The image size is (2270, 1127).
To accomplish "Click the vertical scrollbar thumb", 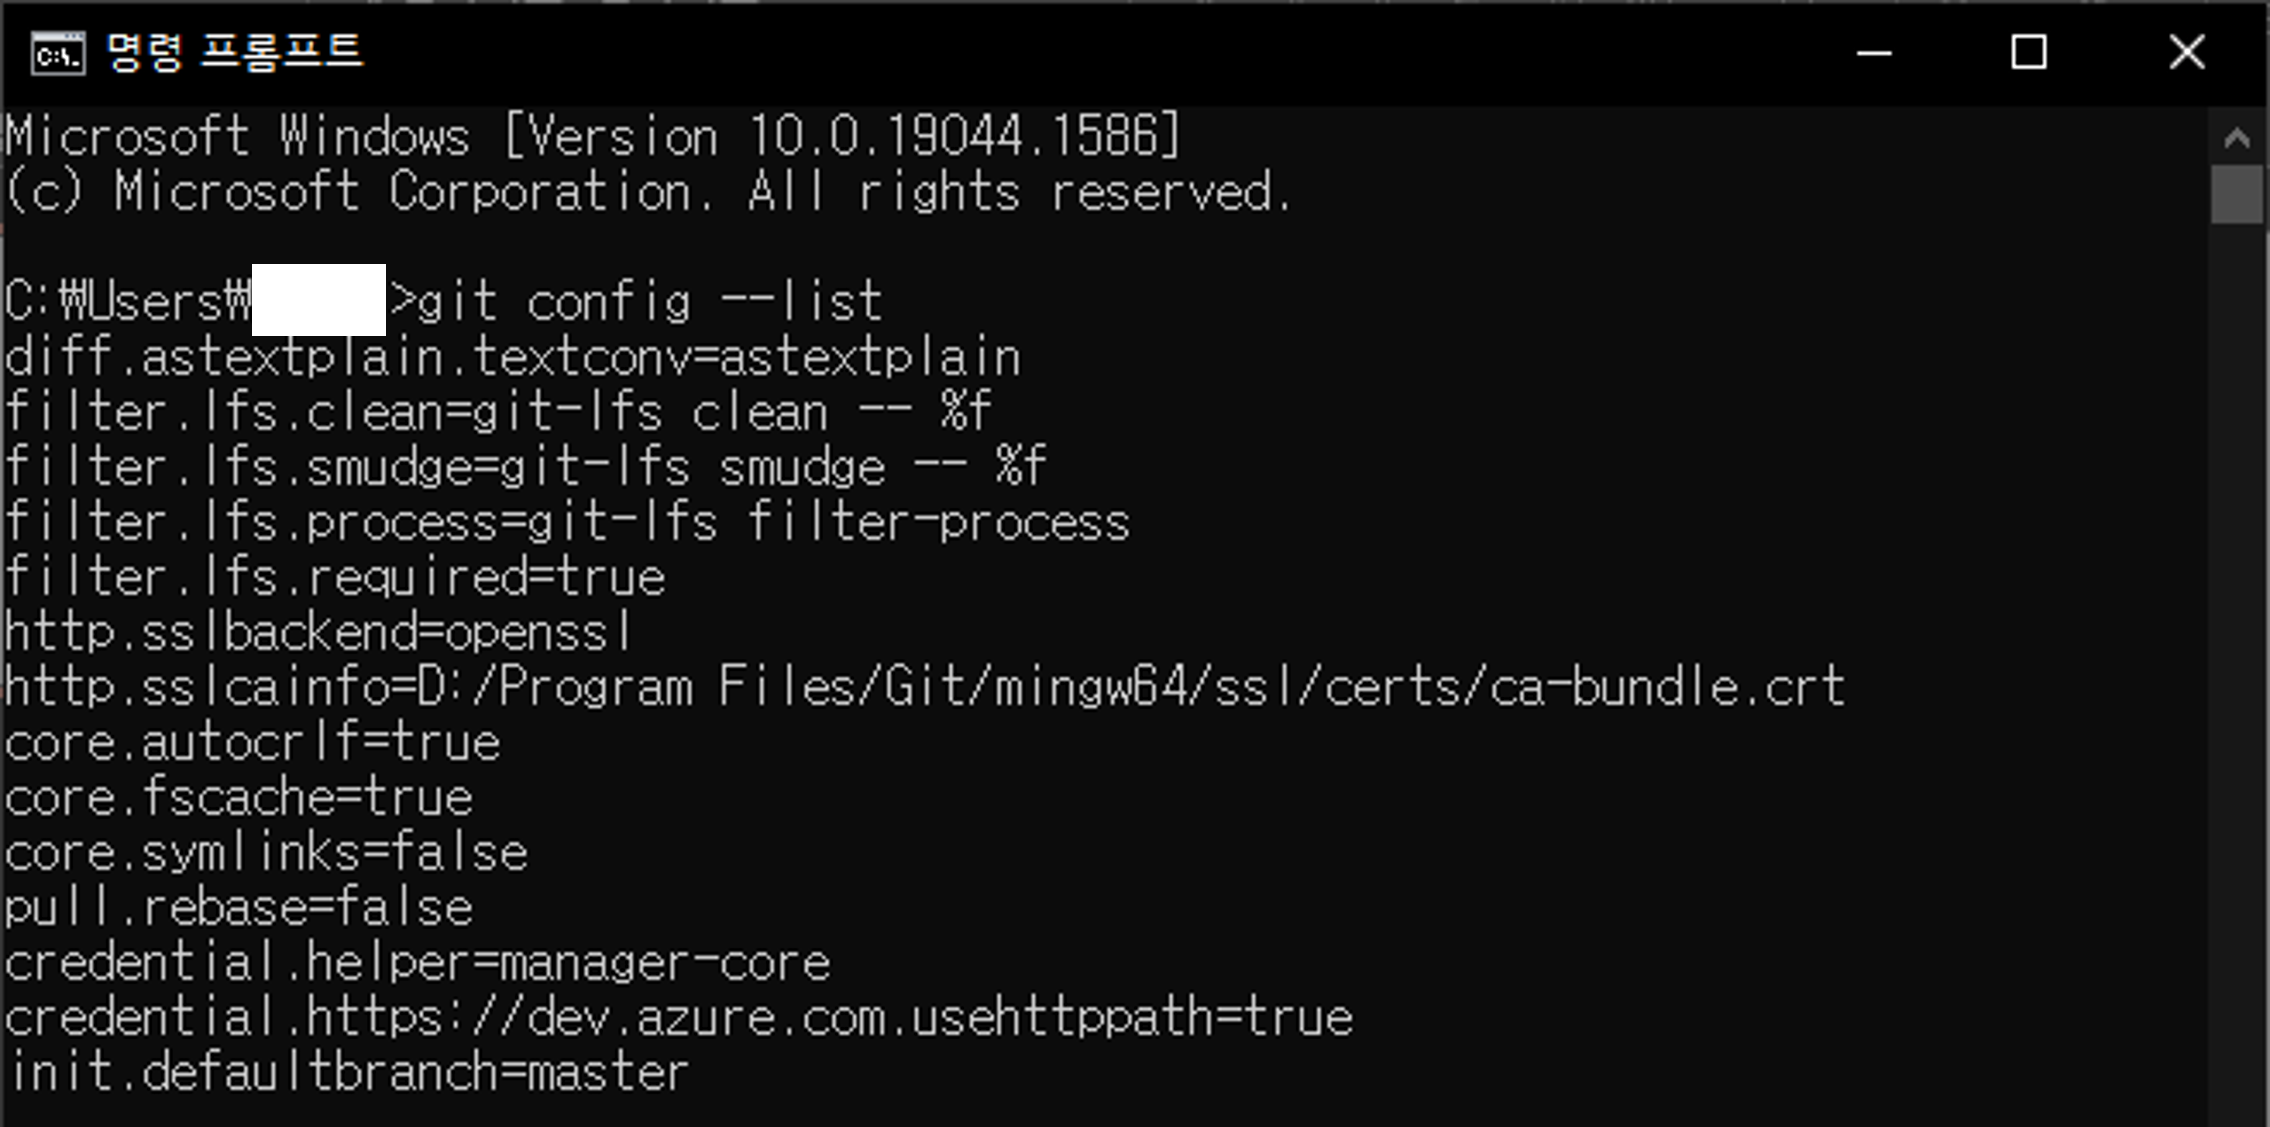I will coord(2237,195).
